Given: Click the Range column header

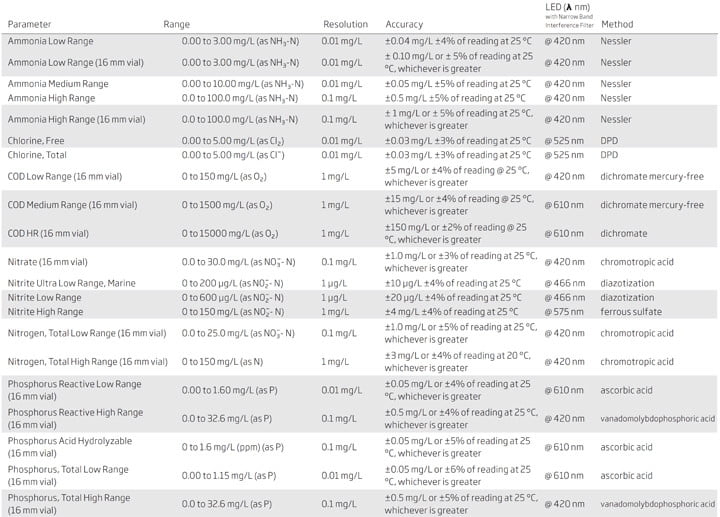Looking at the screenshot, I should 176,24.
